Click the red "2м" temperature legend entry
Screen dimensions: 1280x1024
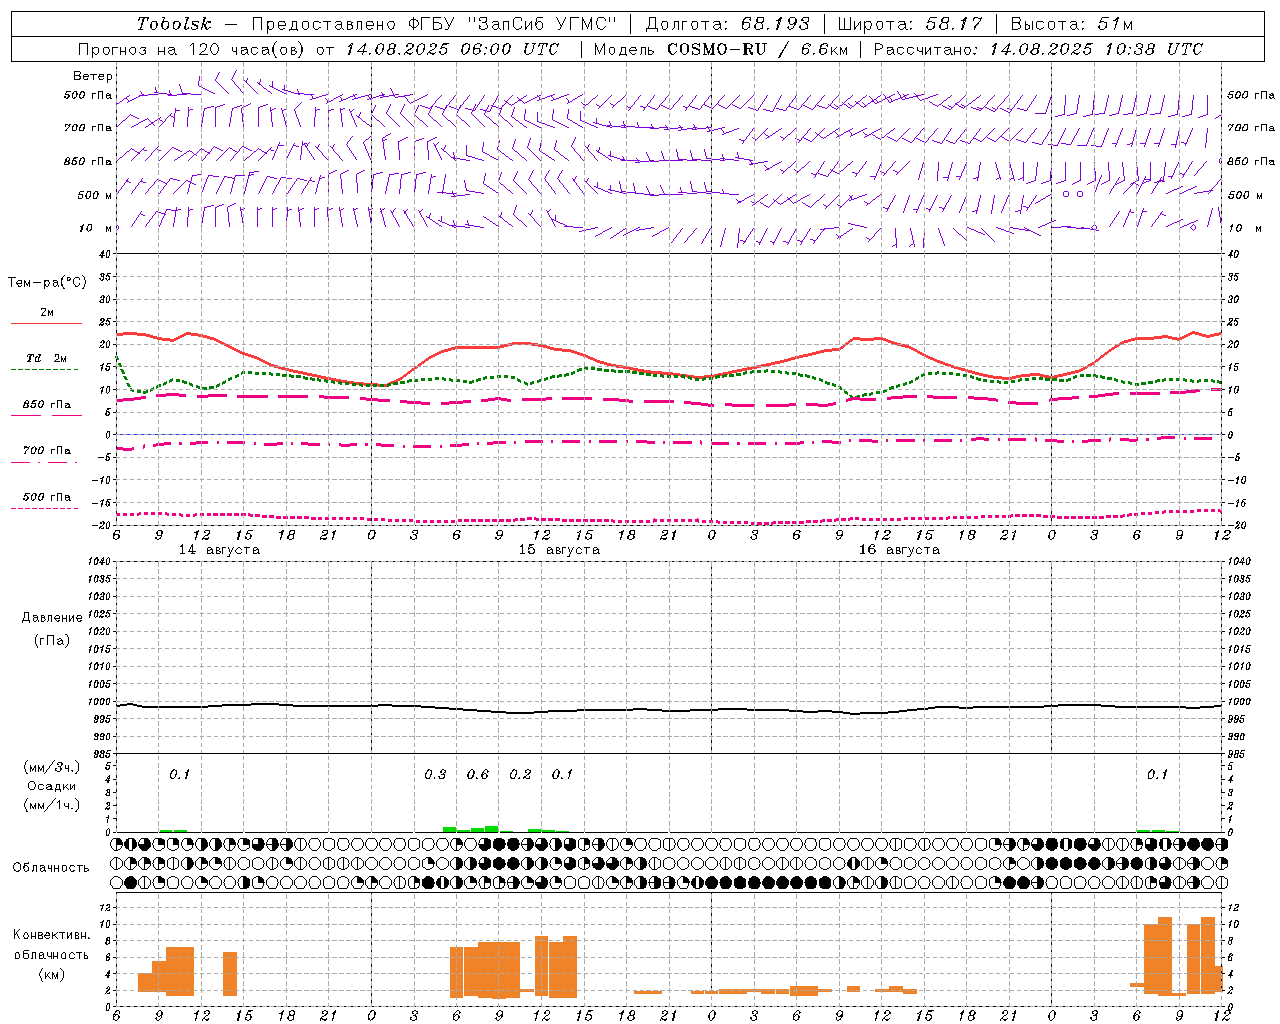(47, 314)
